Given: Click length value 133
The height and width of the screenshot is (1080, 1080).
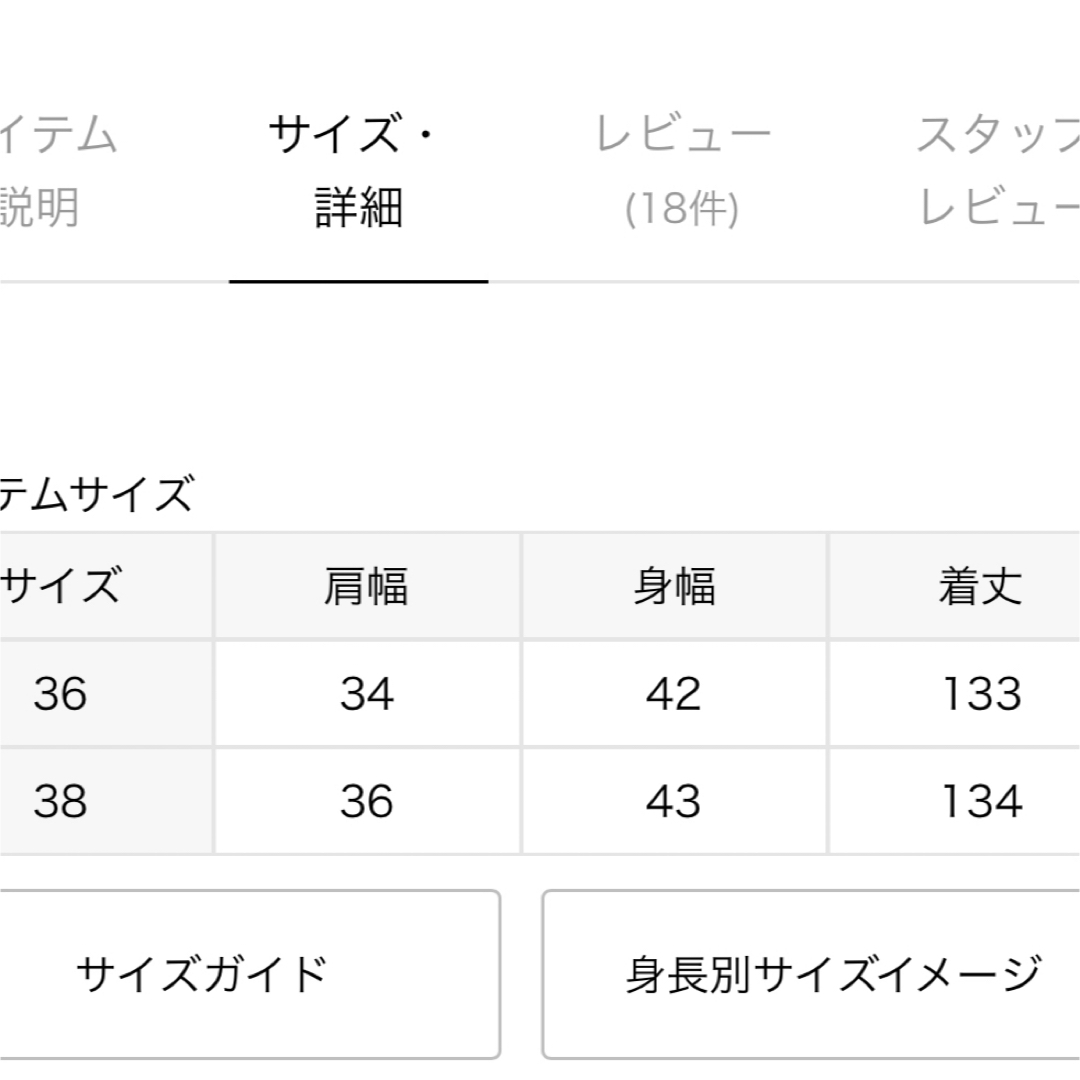Looking at the screenshot, I should tap(982, 693).
